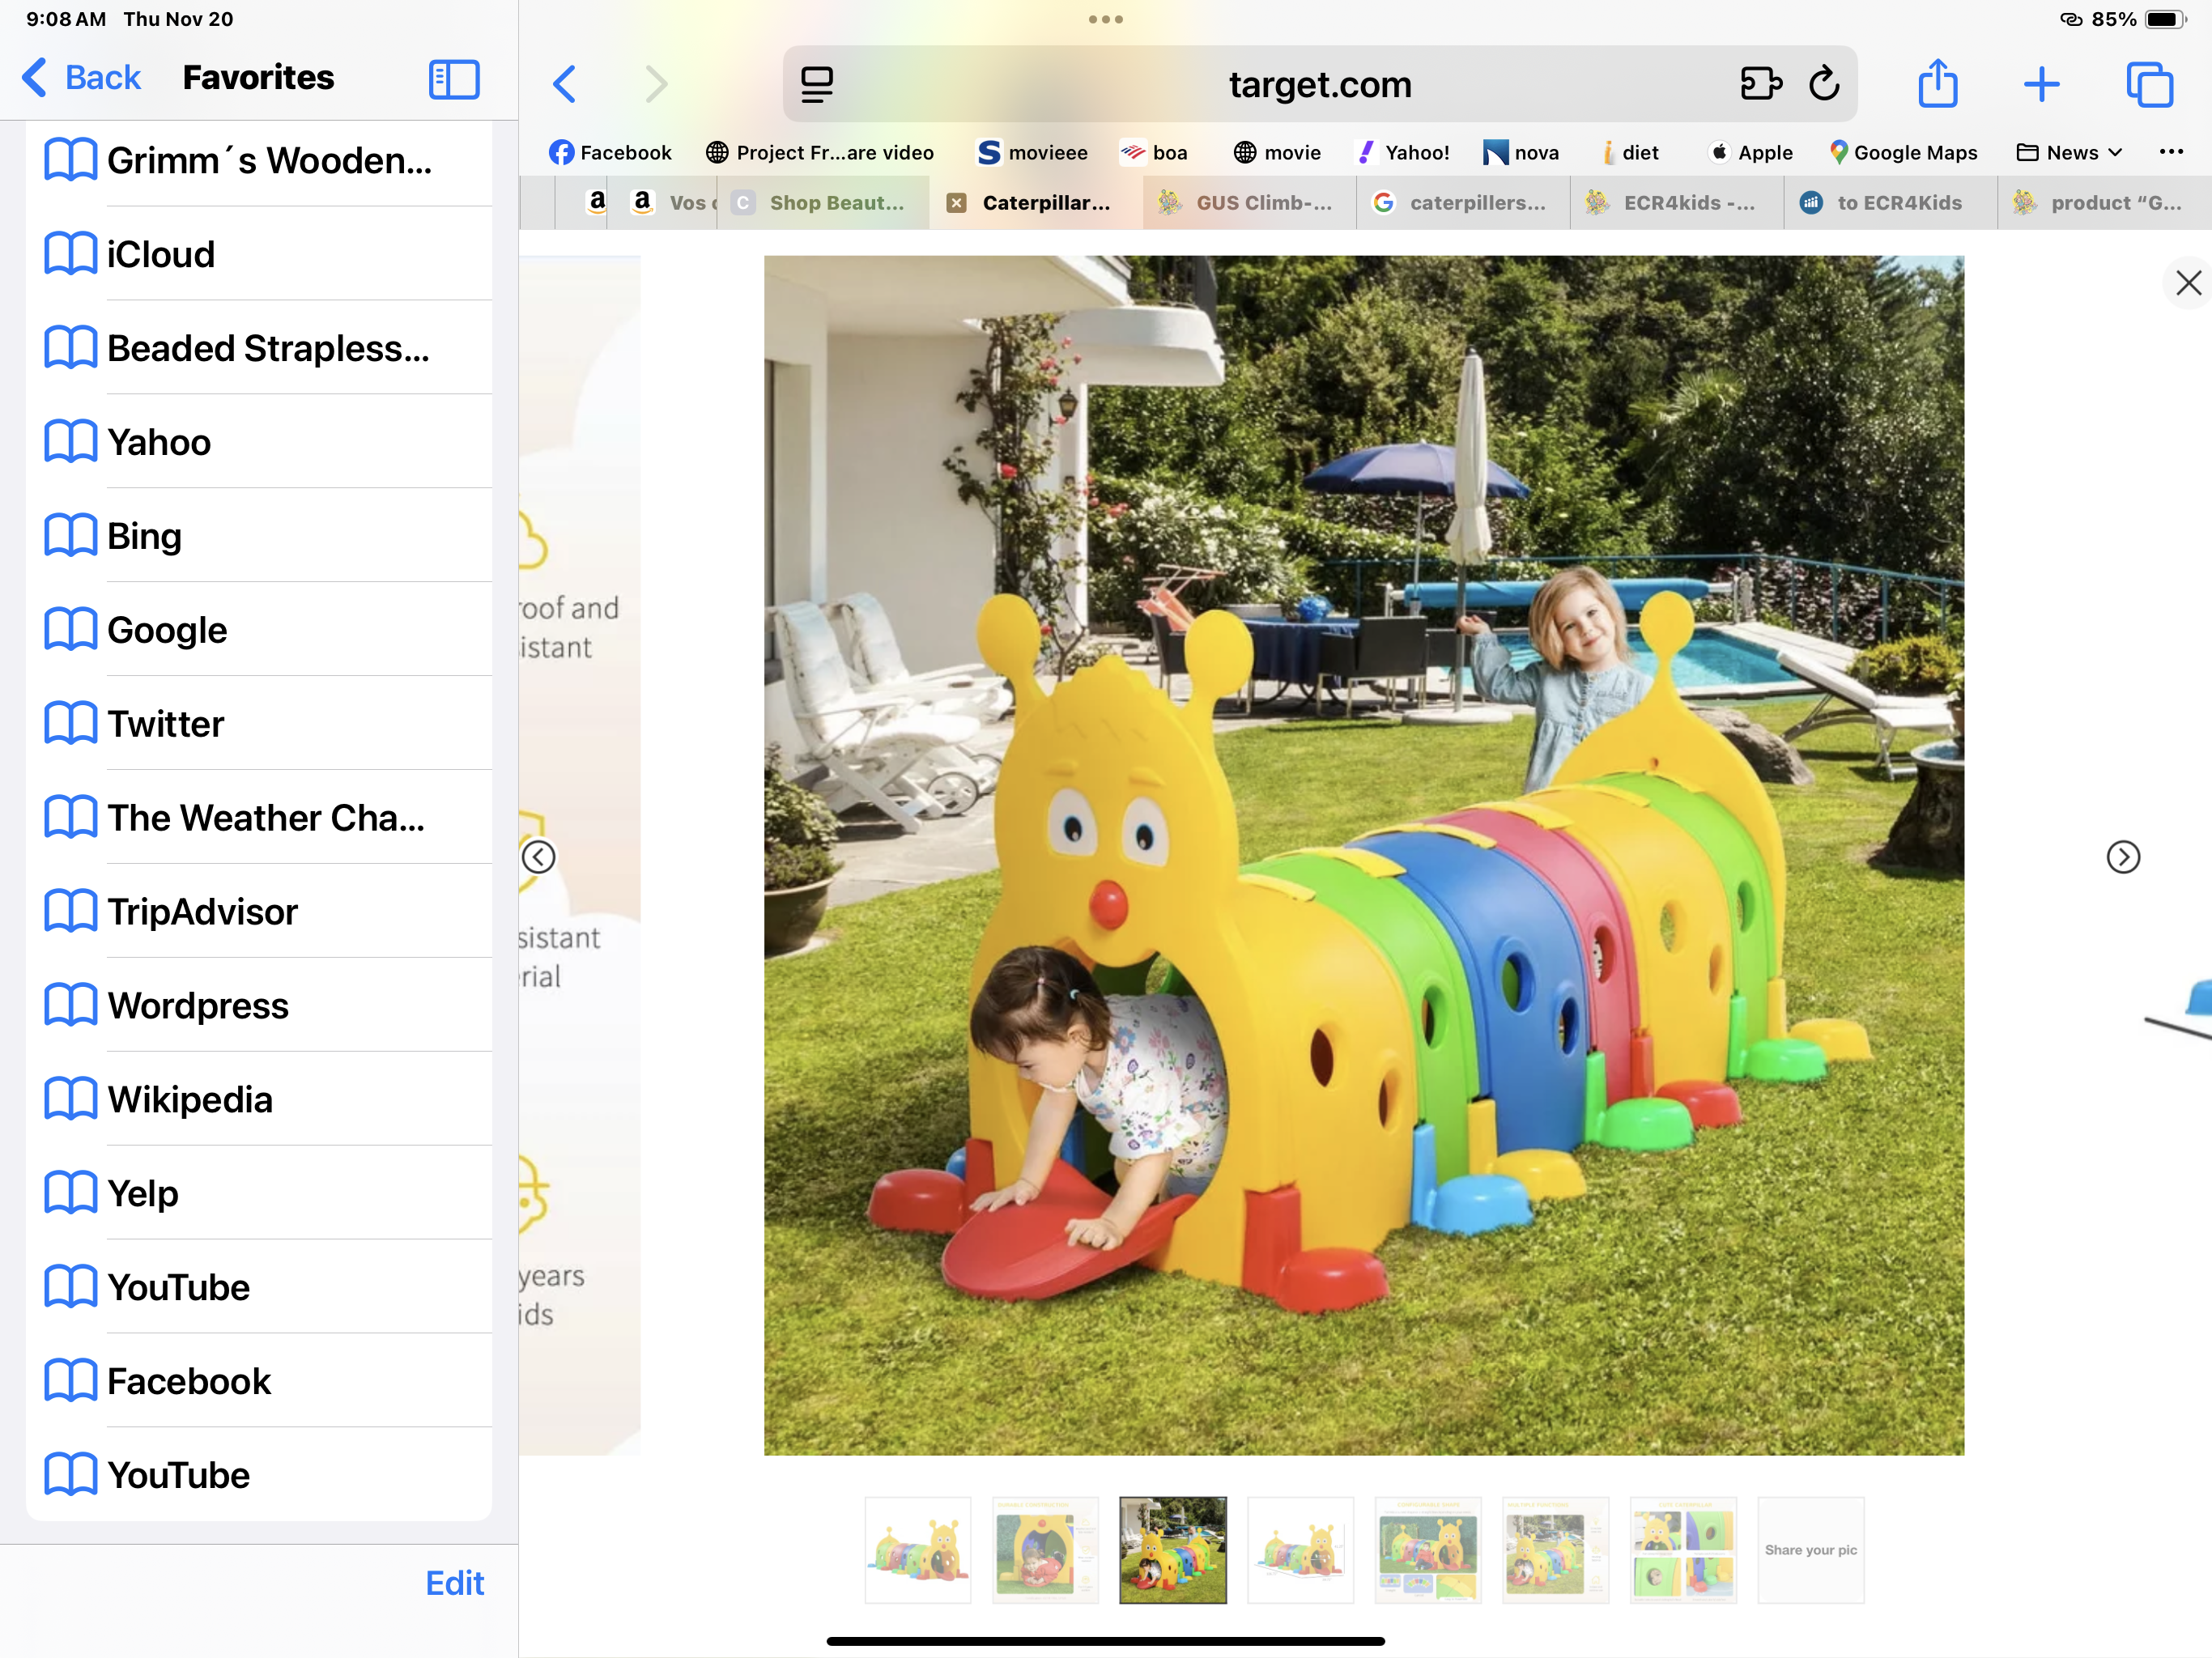Tap the extensions puzzle icon
This screenshot has height=1658, width=2212.
click(1760, 84)
